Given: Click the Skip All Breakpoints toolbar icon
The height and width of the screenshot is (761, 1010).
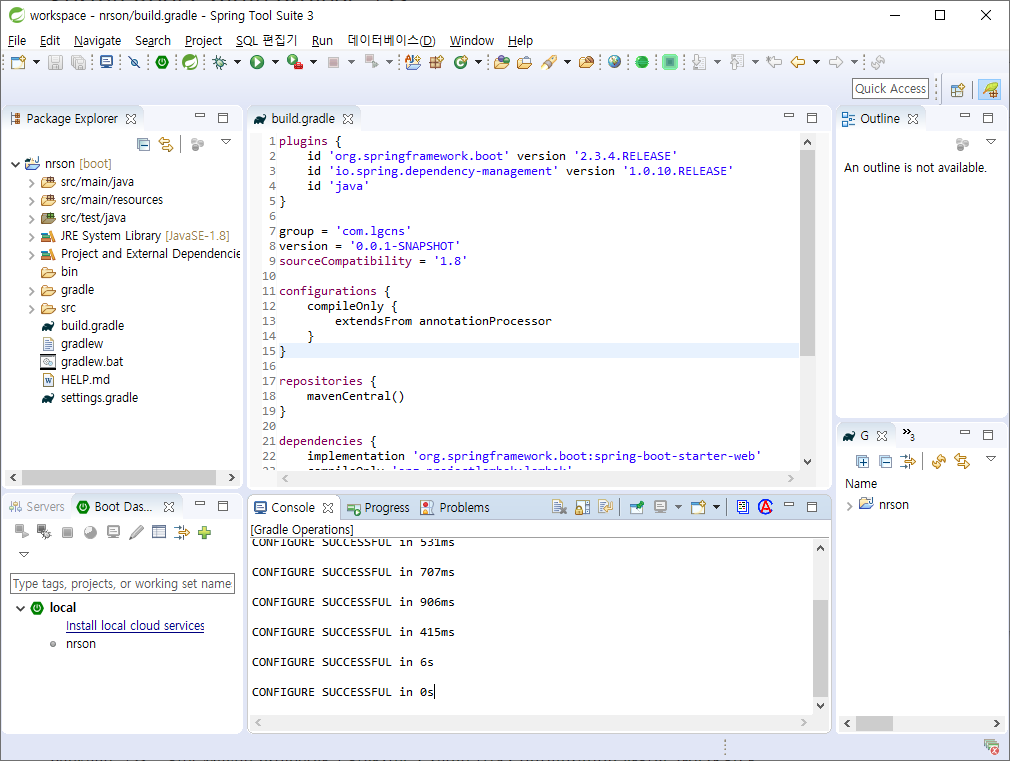Looking at the screenshot, I should pyautogui.click(x=134, y=62).
